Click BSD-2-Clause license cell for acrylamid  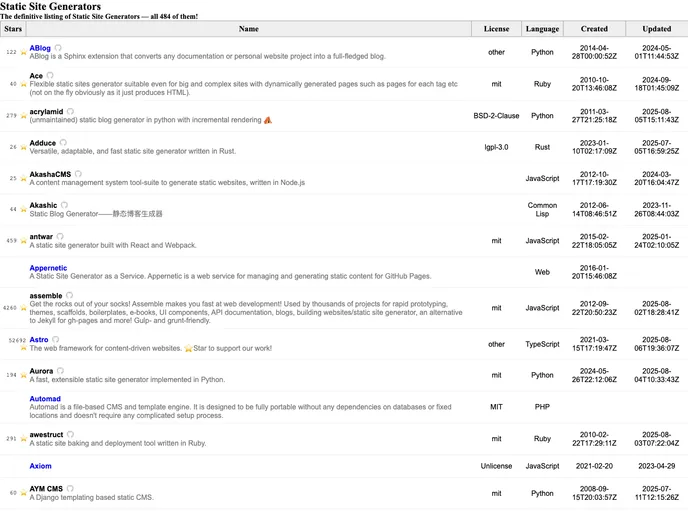[496, 116]
